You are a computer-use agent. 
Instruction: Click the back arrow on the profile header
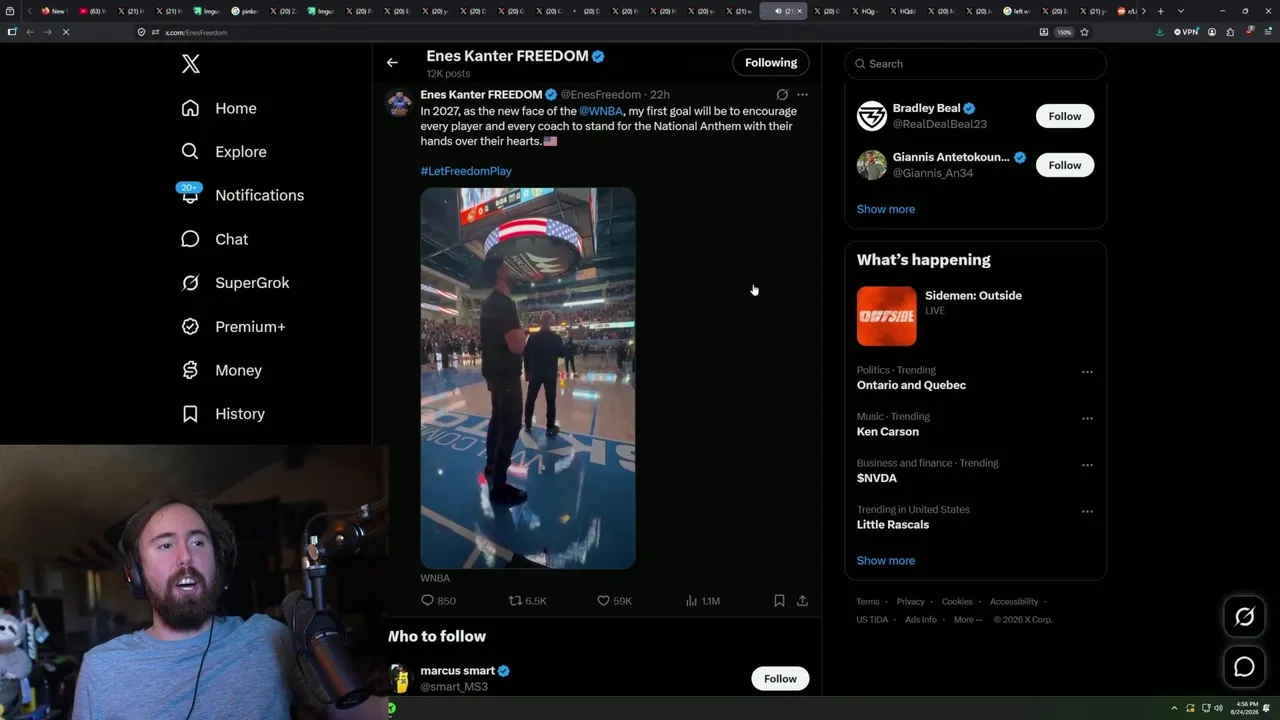pyautogui.click(x=392, y=62)
